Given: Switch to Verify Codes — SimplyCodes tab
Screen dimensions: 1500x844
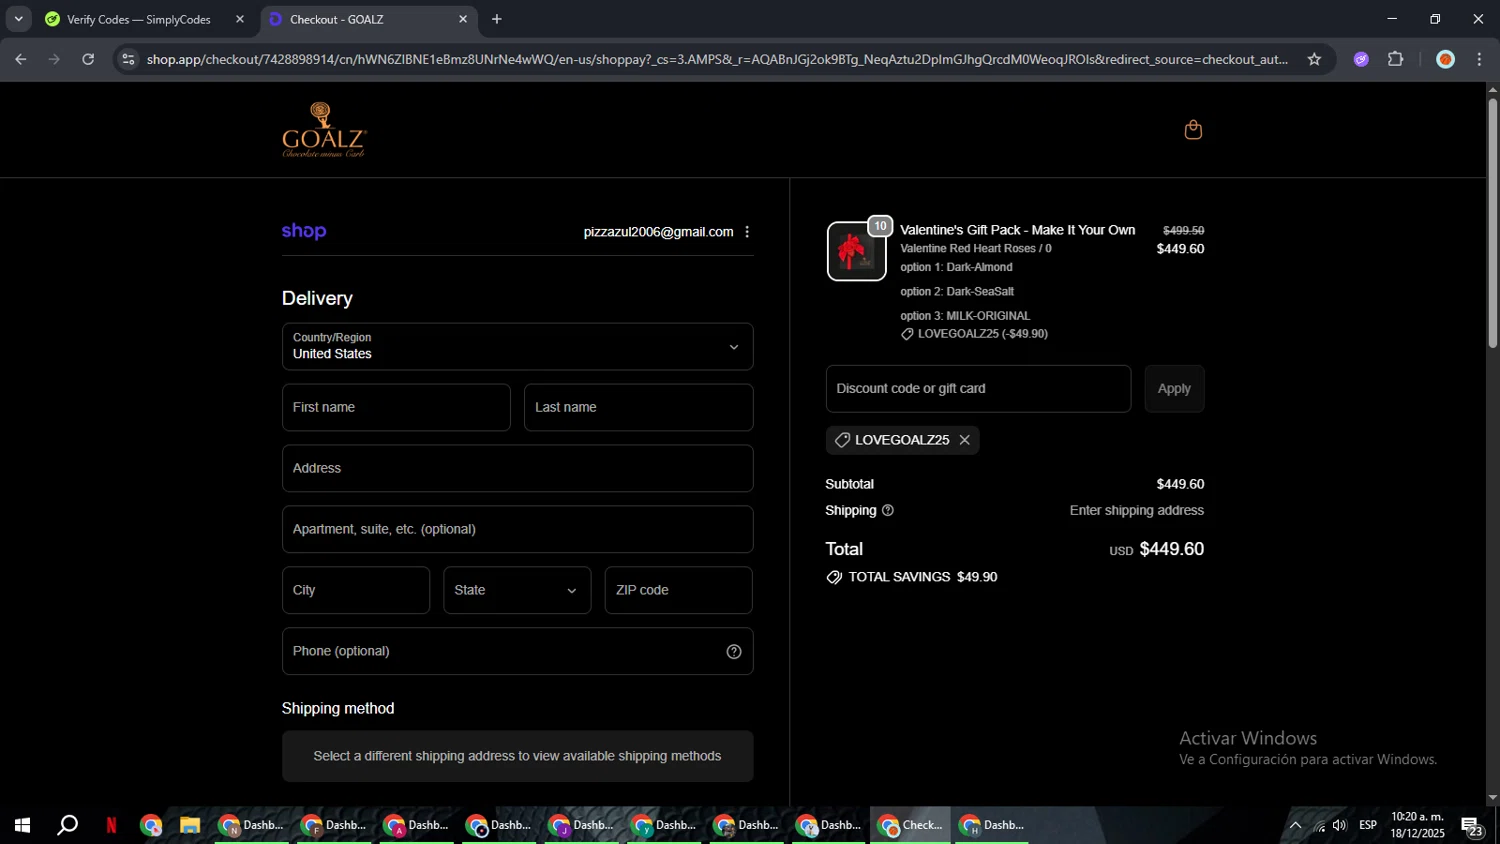Looking at the screenshot, I should coord(140,19).
